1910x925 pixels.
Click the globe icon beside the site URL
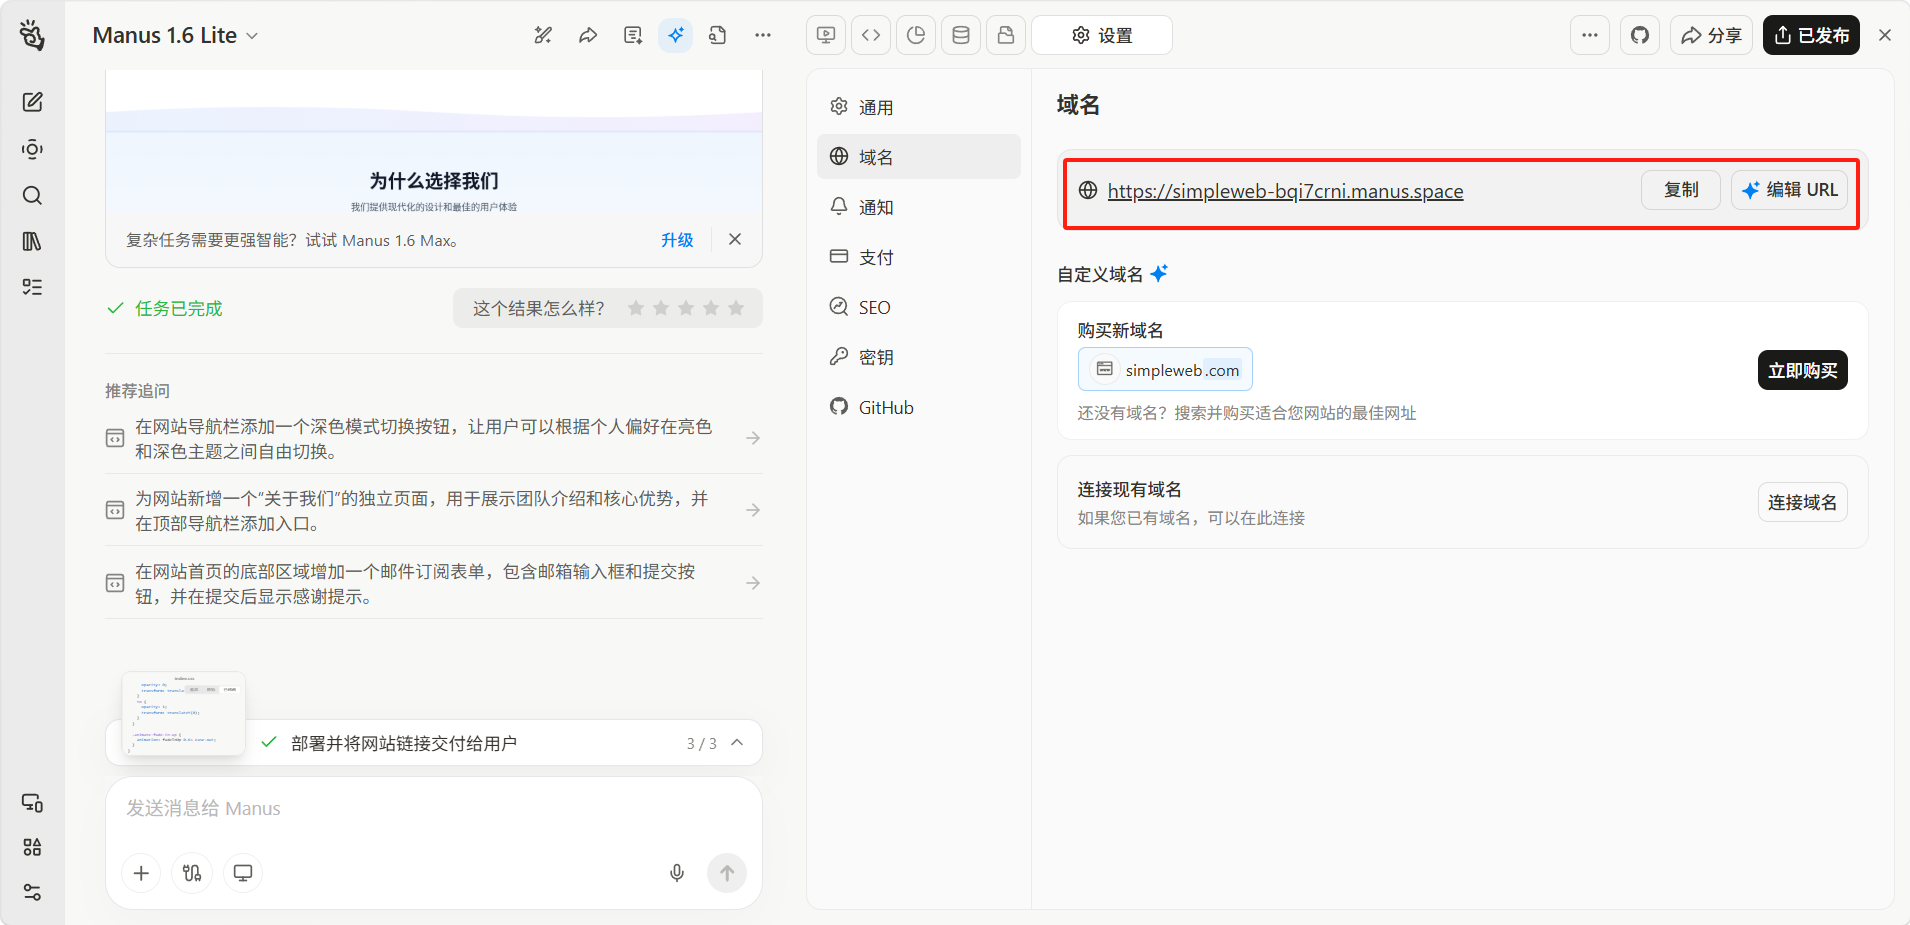click(1088, 190)
